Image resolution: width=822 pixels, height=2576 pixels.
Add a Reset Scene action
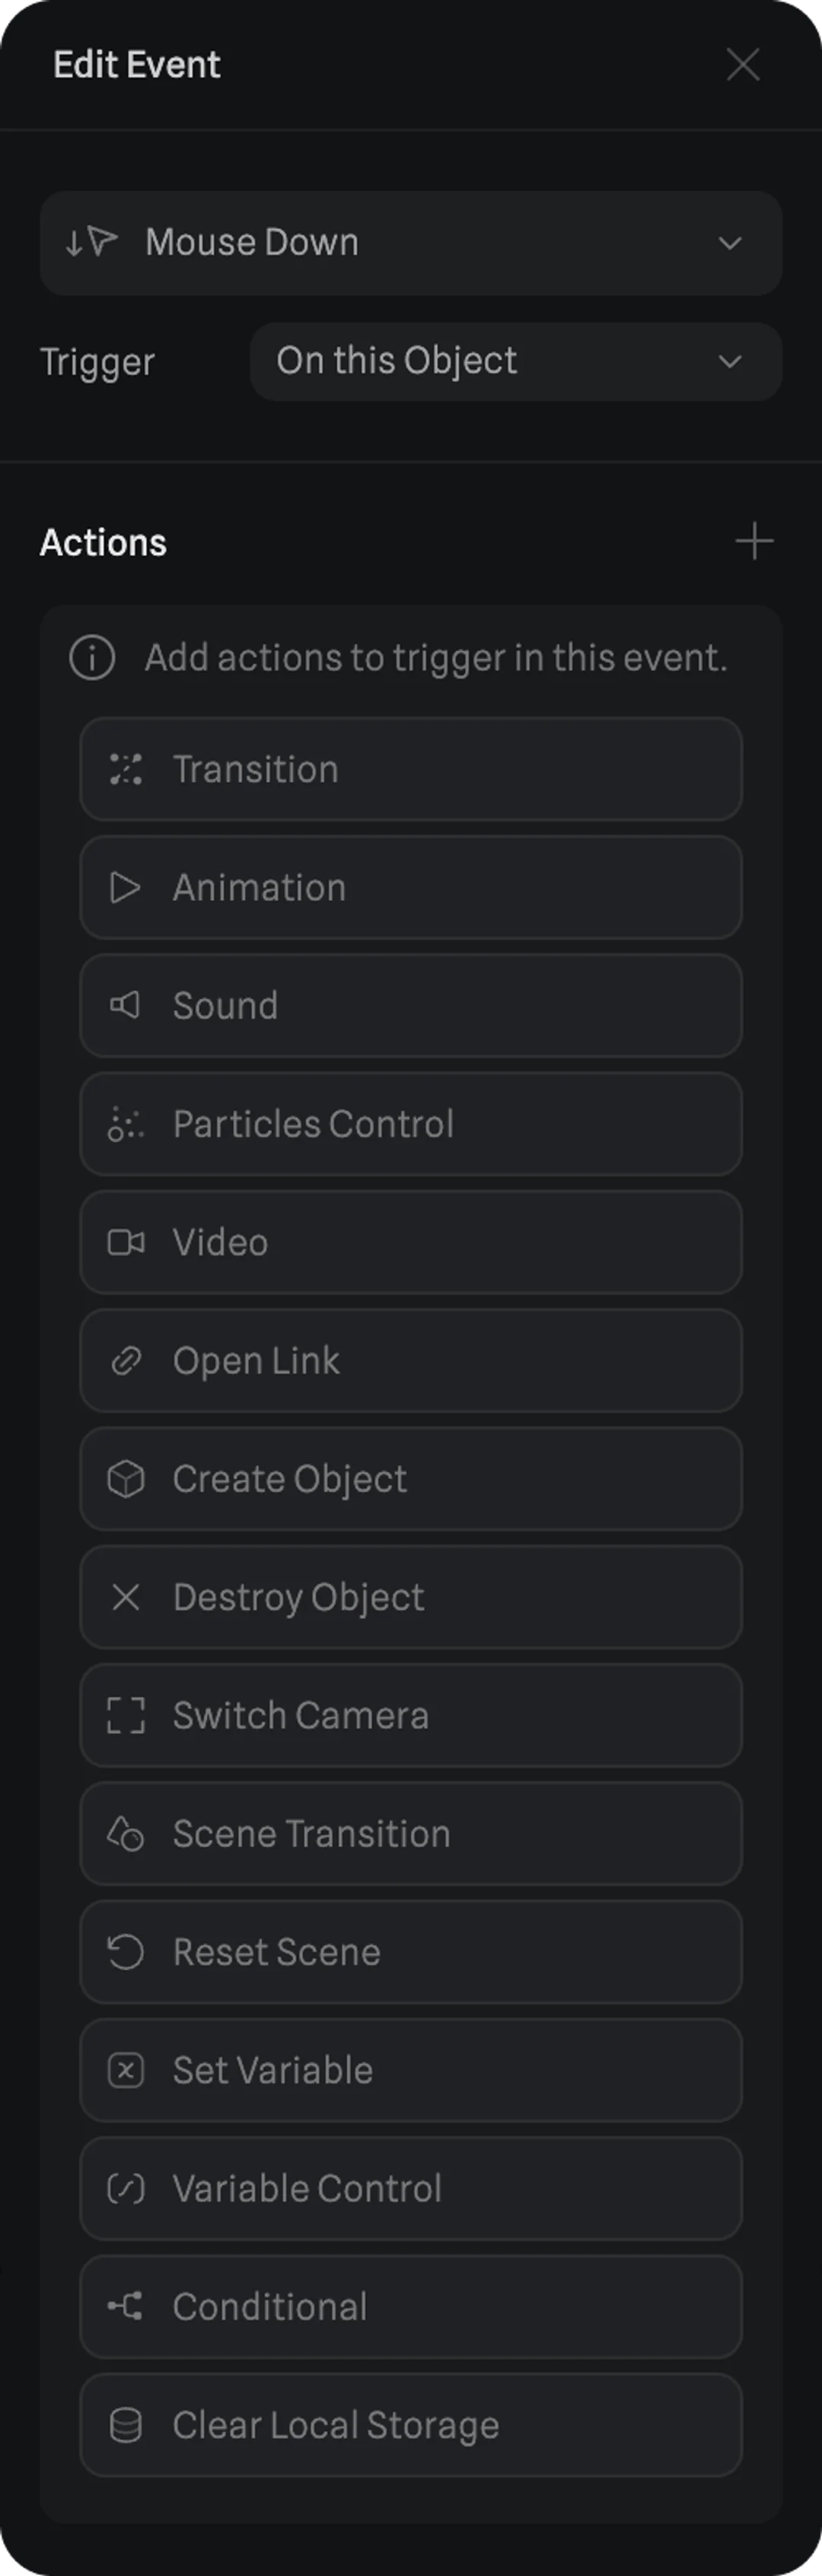click(410, 1952)
